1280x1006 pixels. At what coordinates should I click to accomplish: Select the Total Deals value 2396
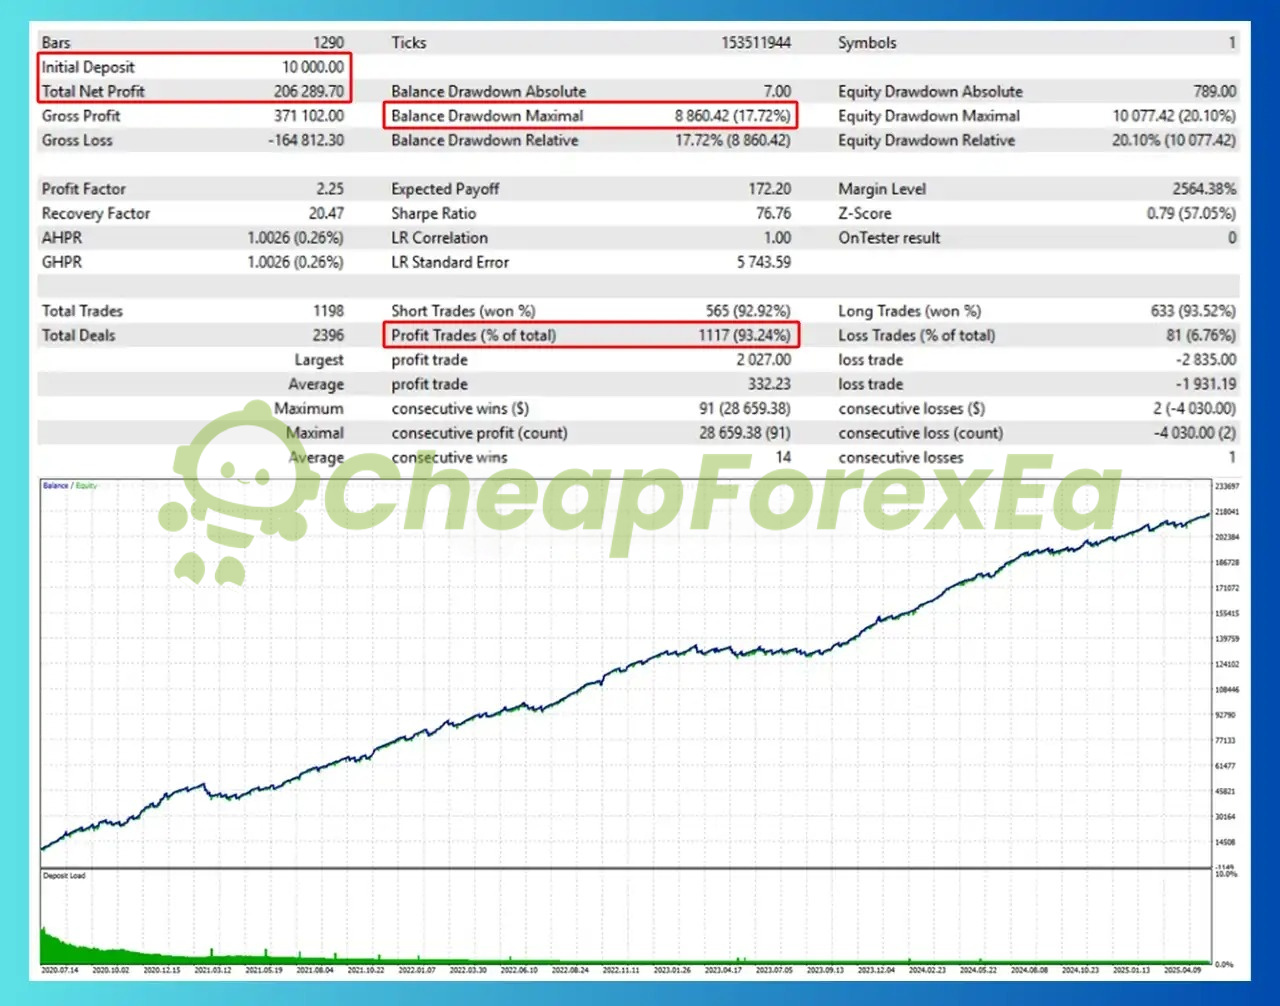328,335
